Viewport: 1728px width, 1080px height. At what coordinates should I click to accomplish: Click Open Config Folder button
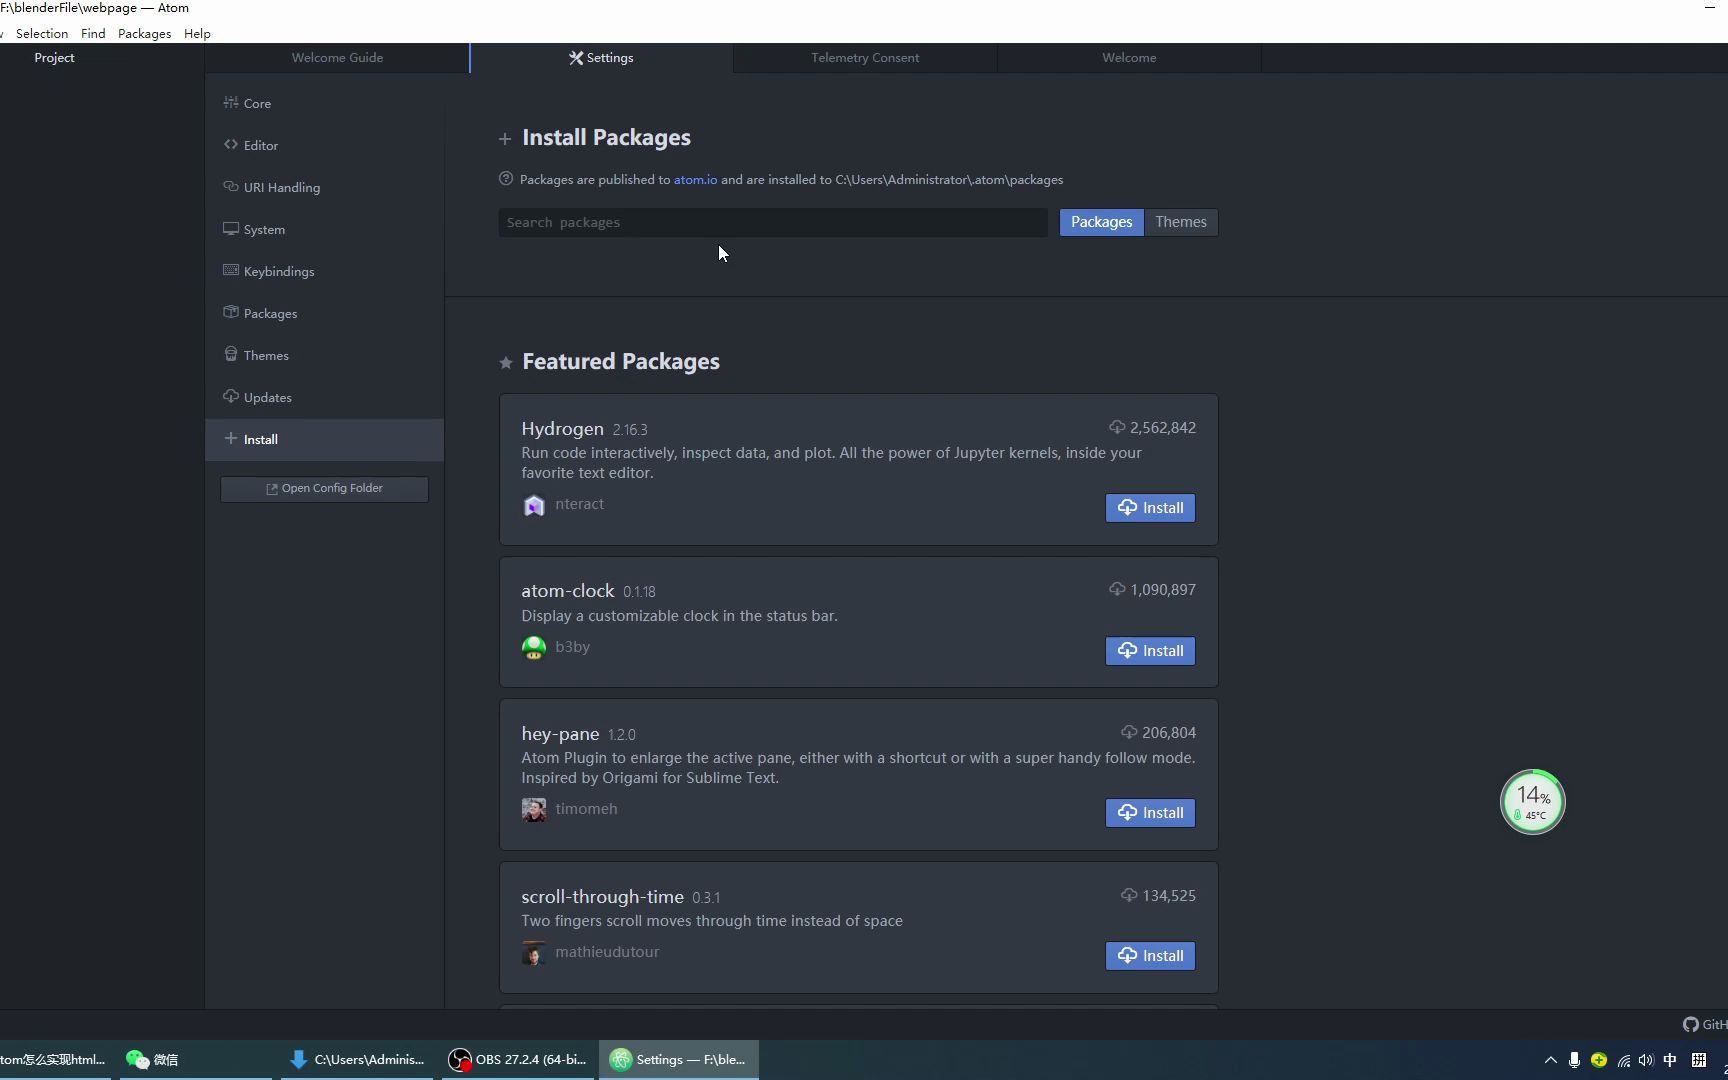coord(324,488)
